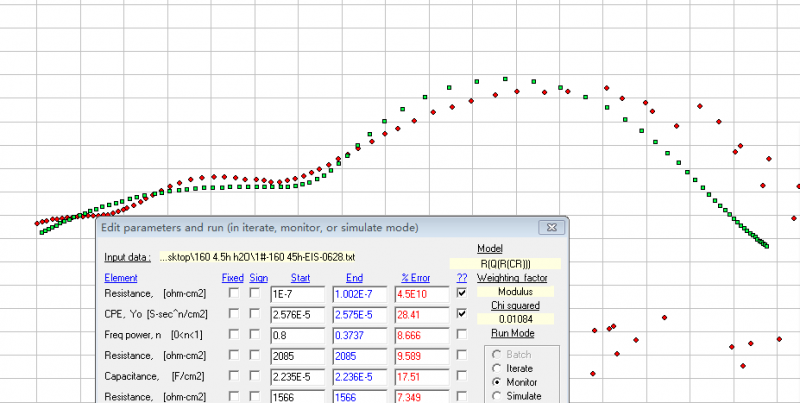
Task: Toggle Sign for the Resistance 2085 row
Action: click(x=255, y=355)
